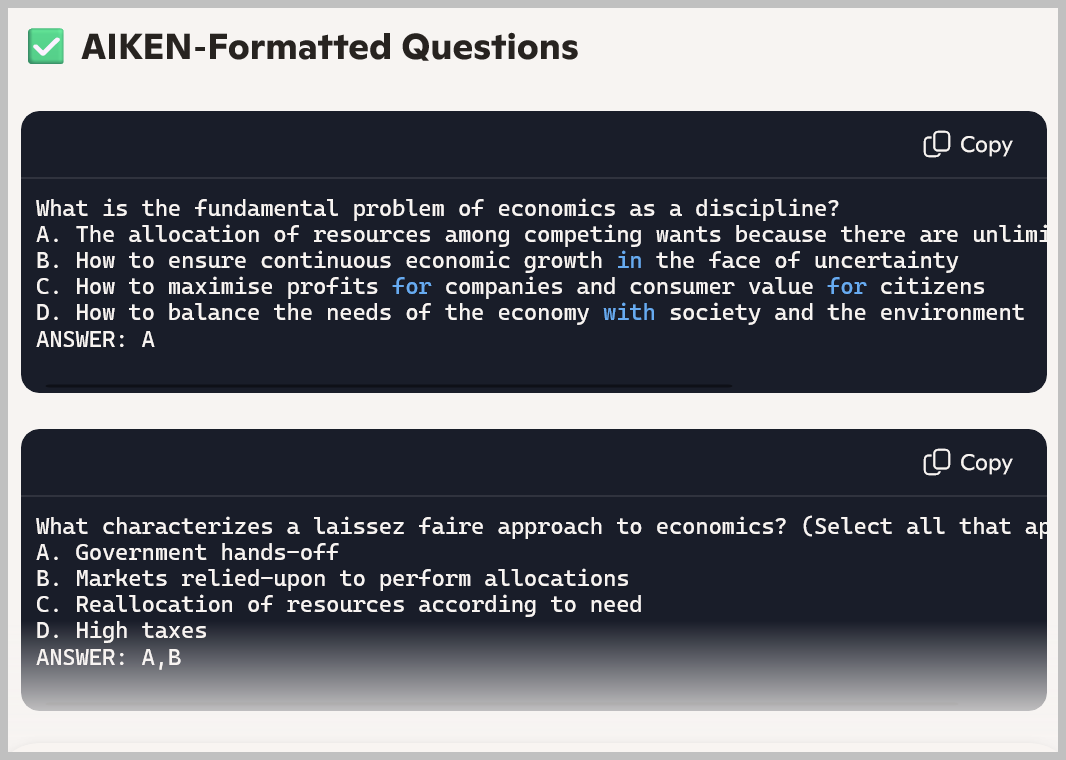Click the copy overlap icon in the laissez faire block header
1066x760 pixels.
tap(936, 462)
